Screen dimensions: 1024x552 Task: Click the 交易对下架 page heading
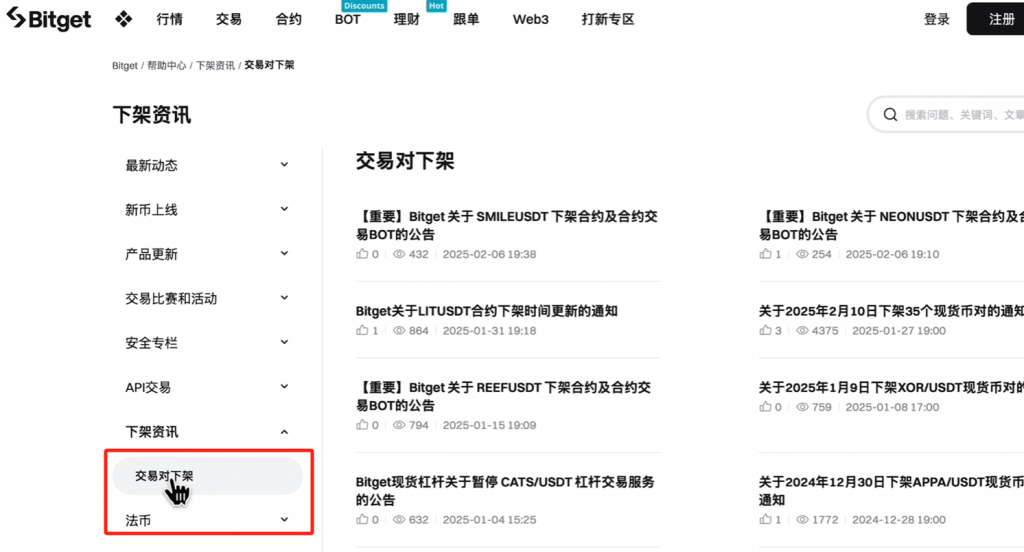tap(405, 161)
